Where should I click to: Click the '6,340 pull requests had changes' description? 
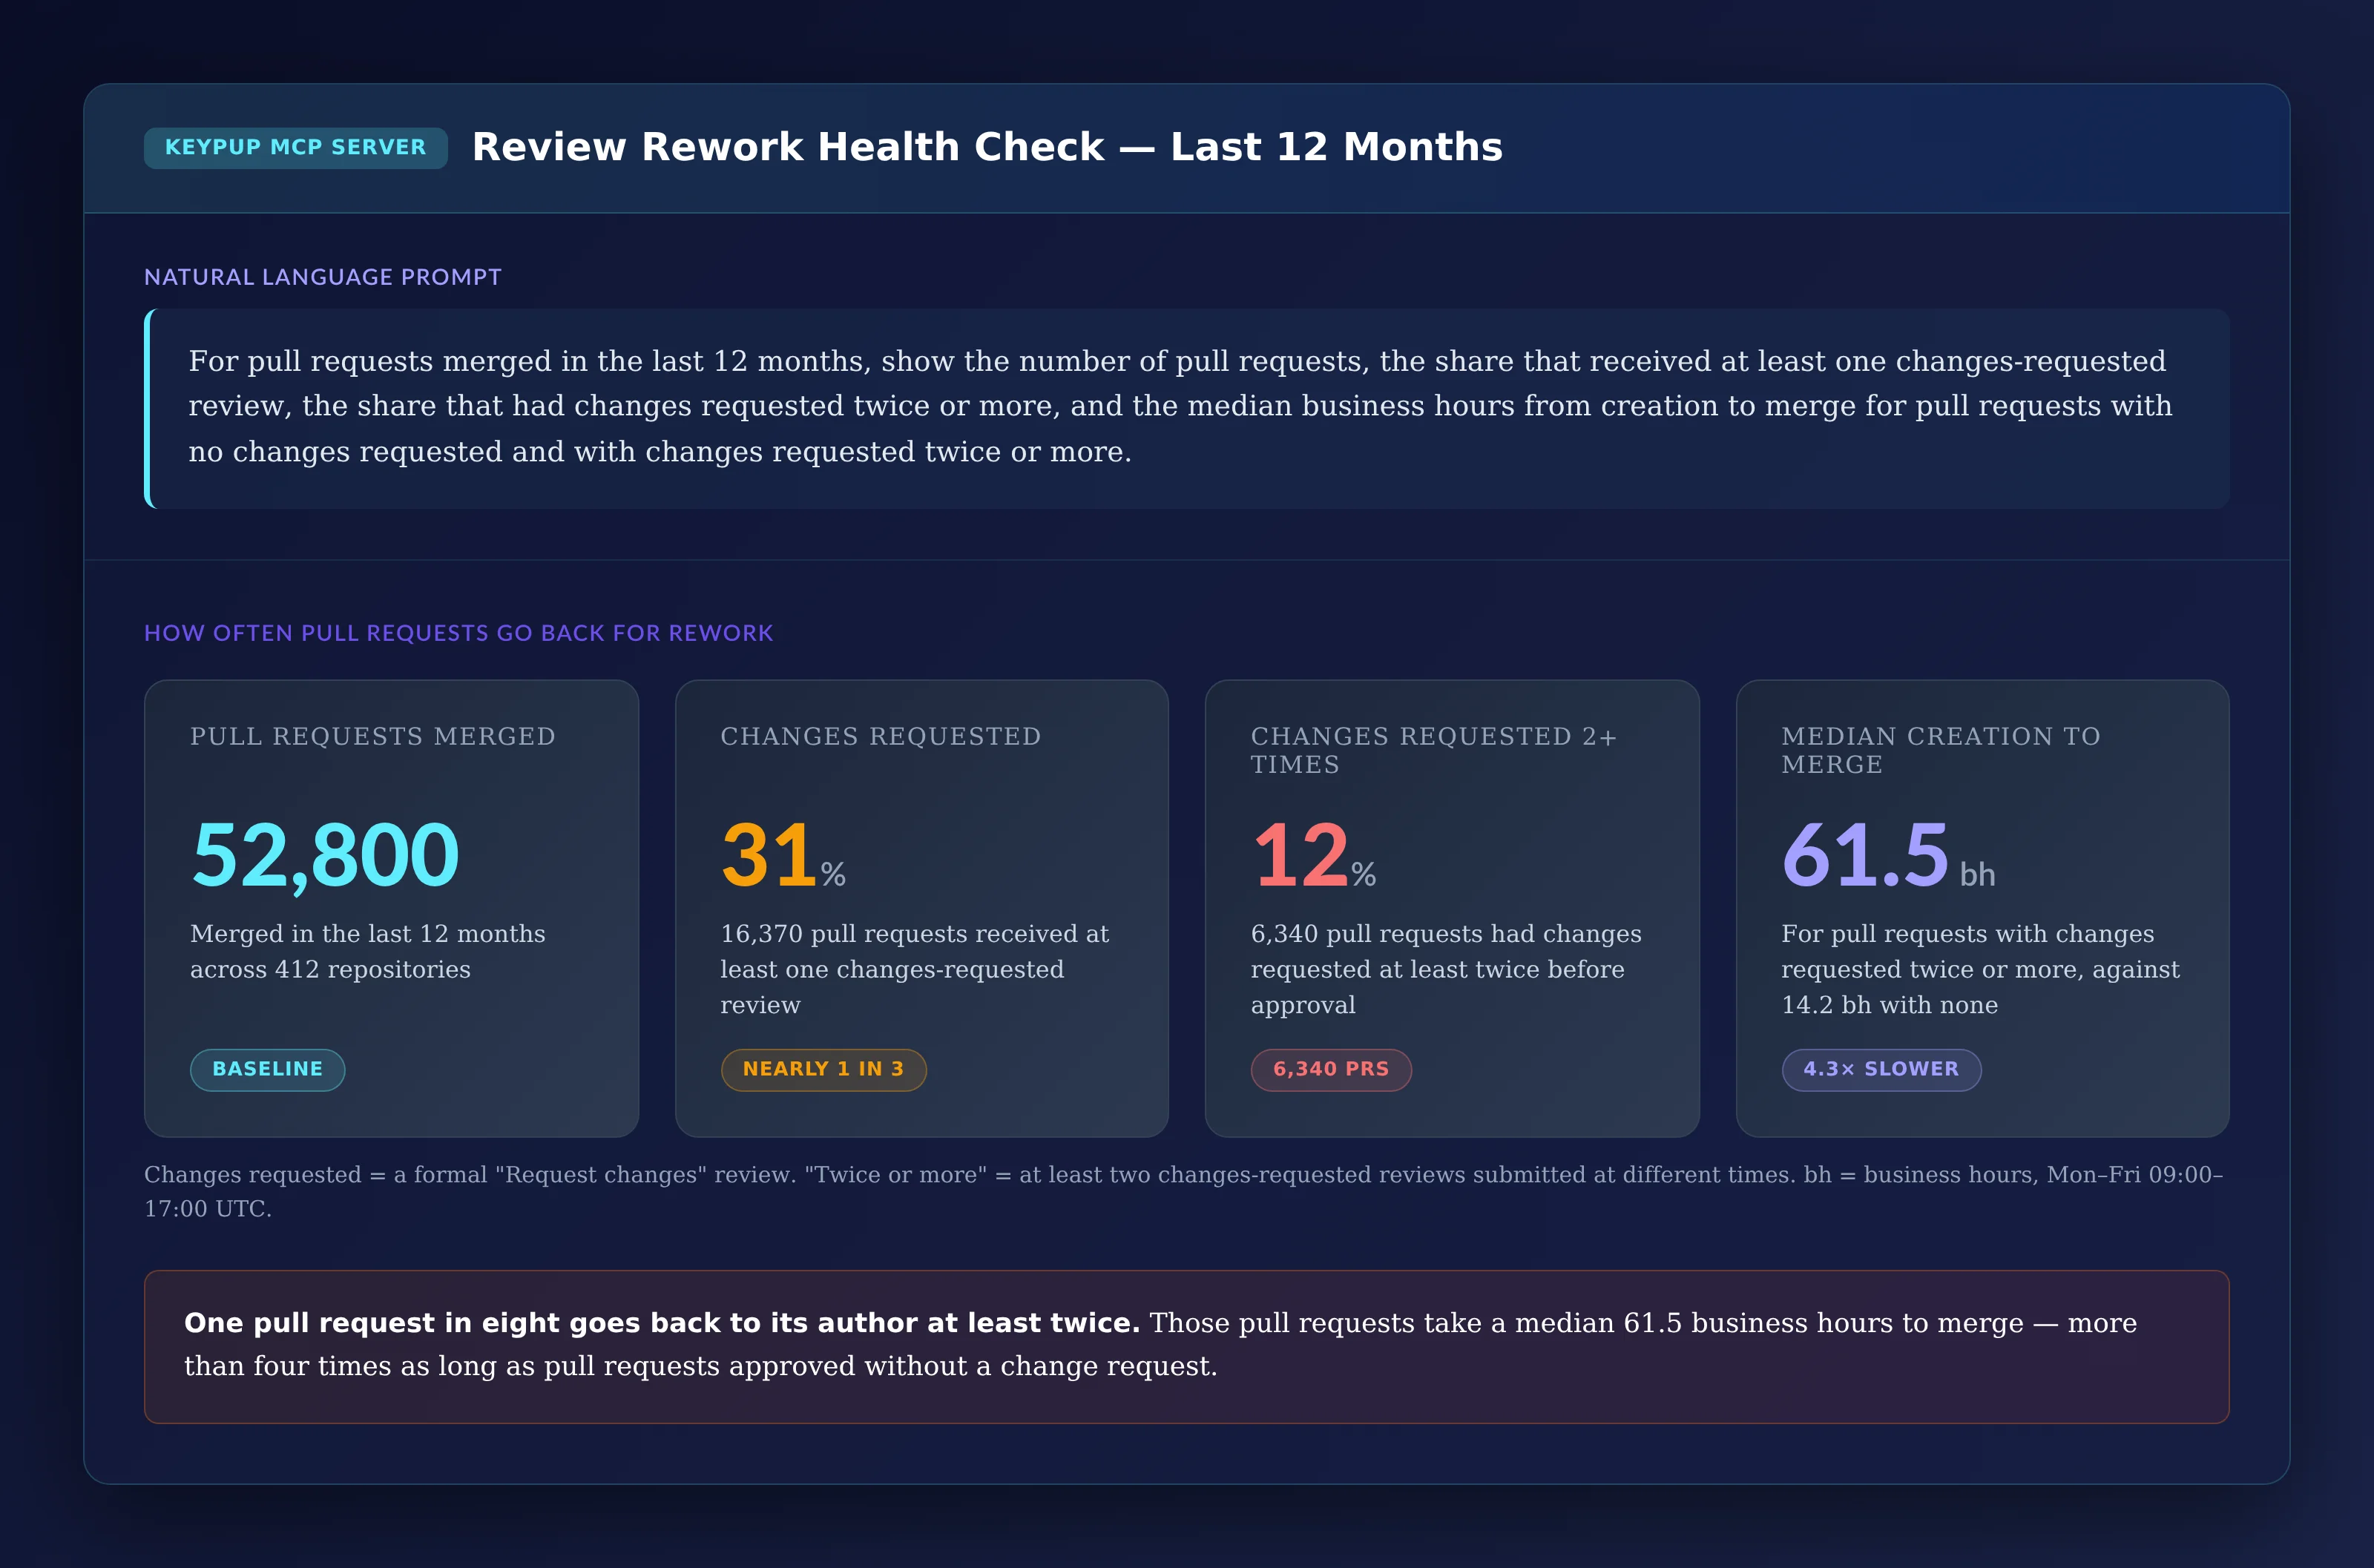point(1446,969)
